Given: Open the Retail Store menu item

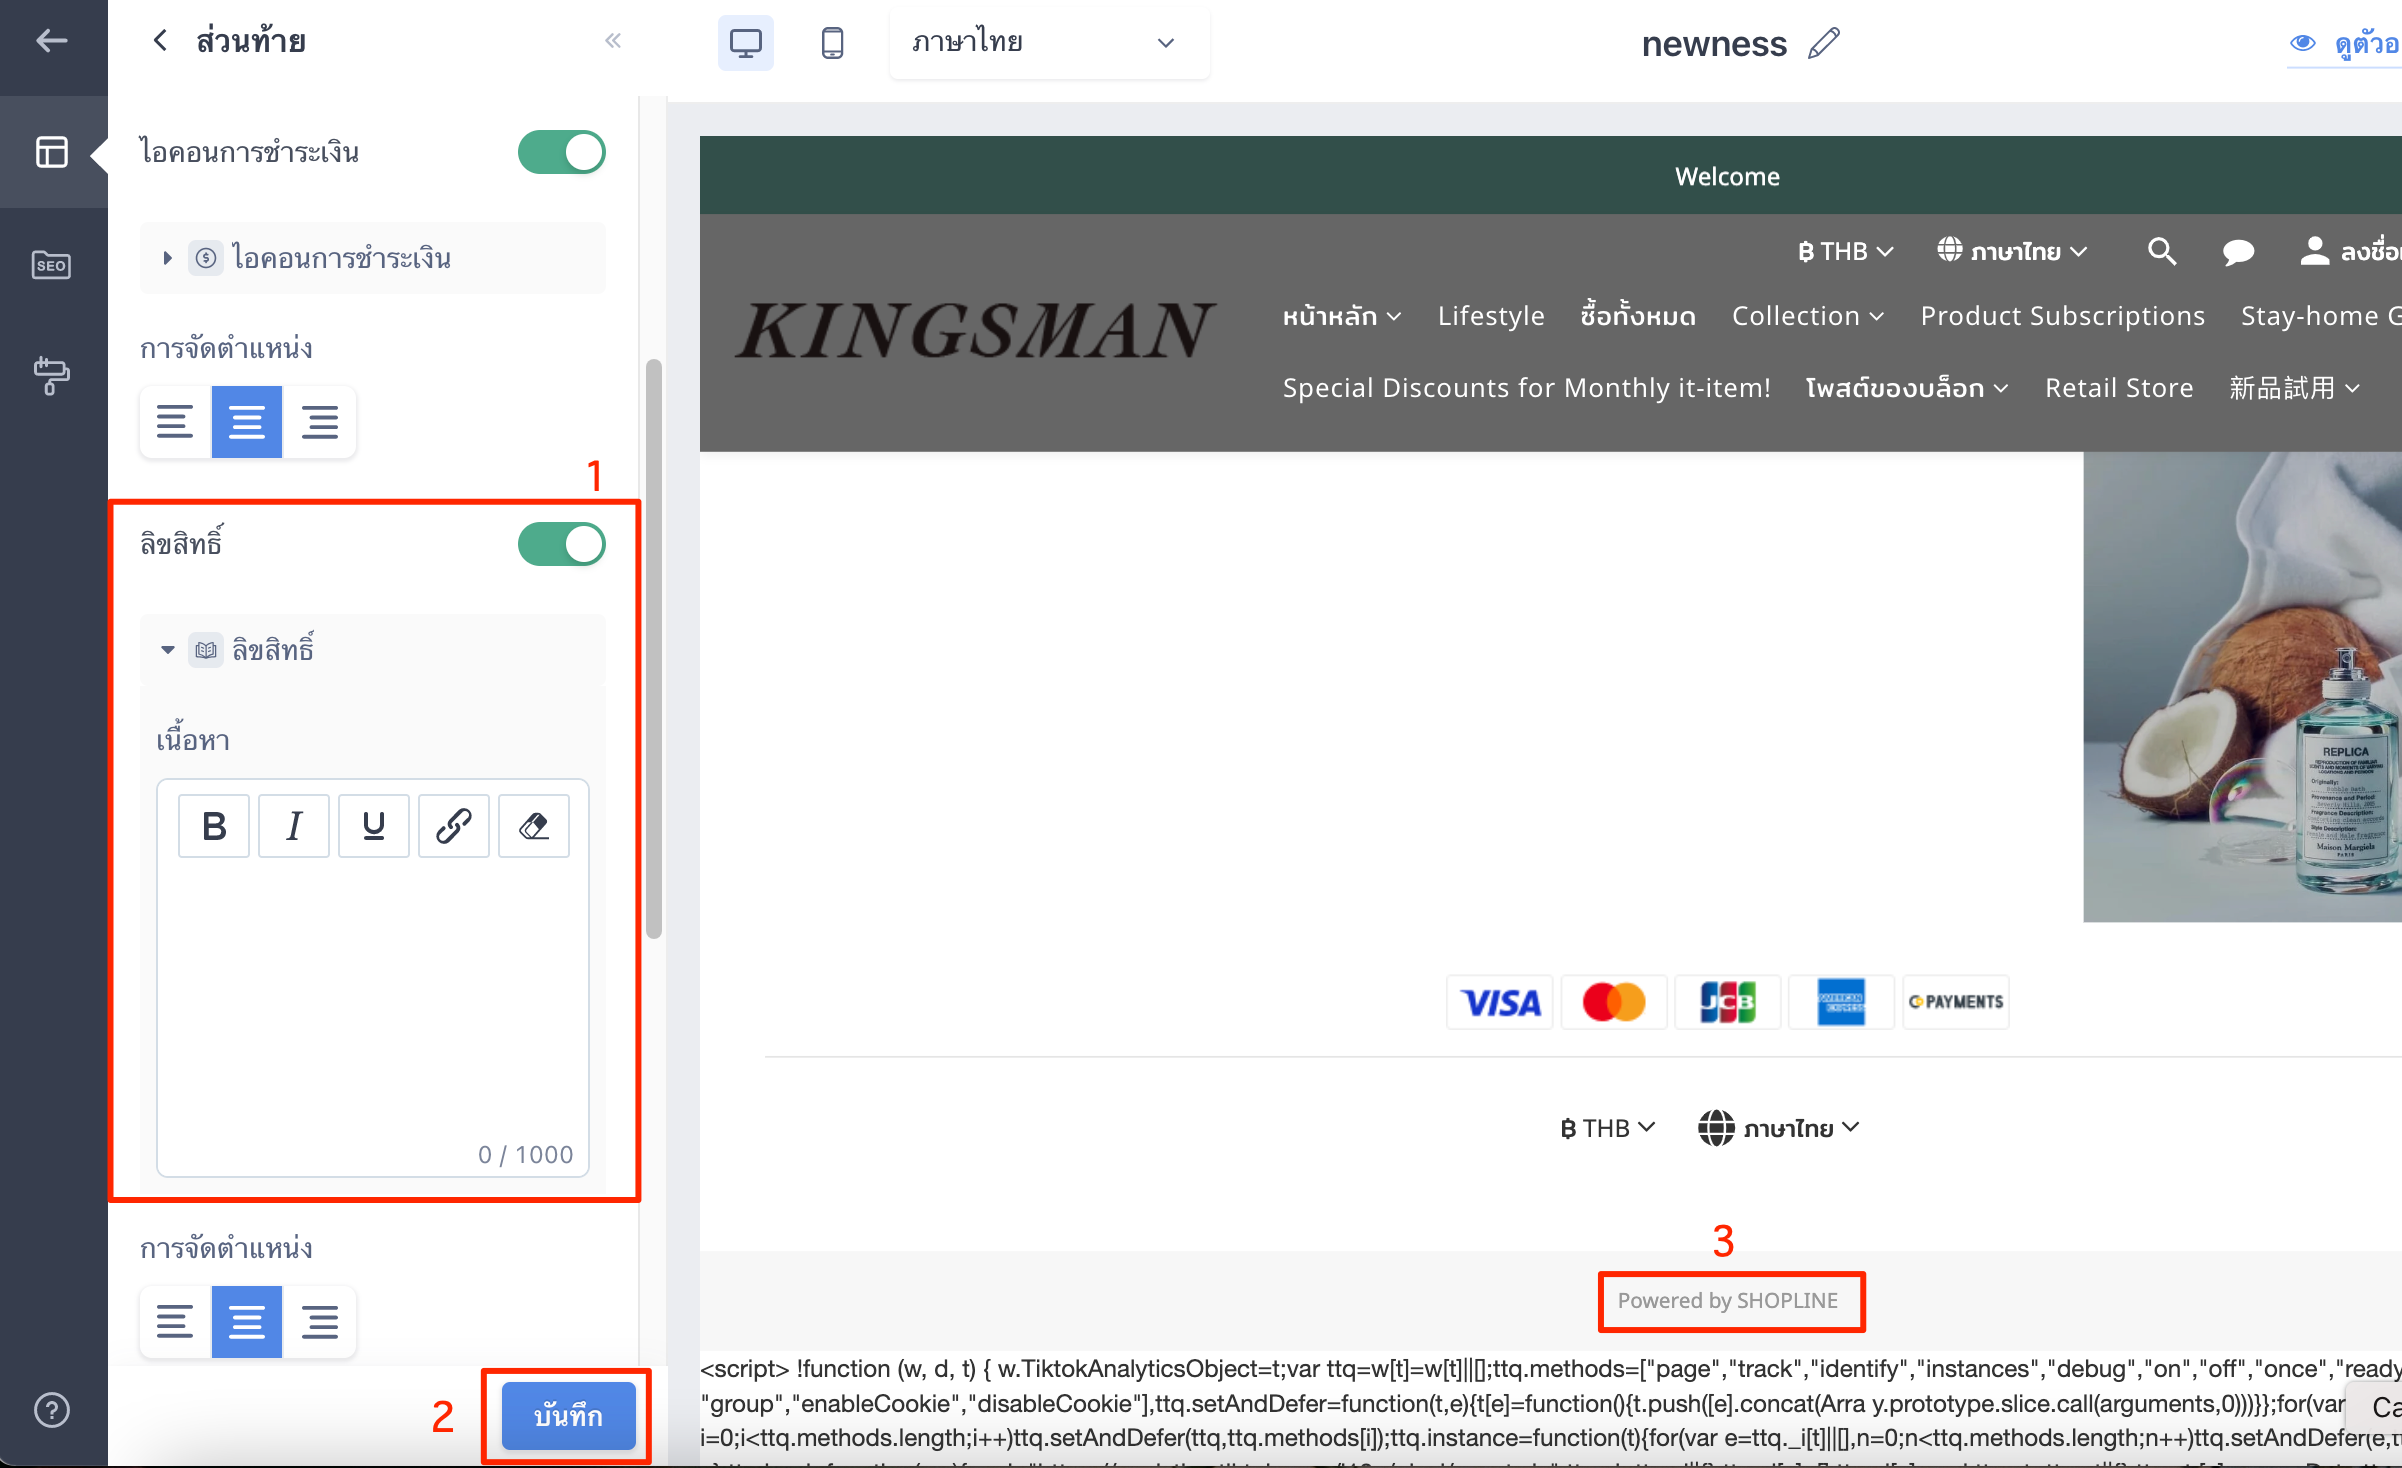Looking at the screenshot, I should tap(2119, 388).
